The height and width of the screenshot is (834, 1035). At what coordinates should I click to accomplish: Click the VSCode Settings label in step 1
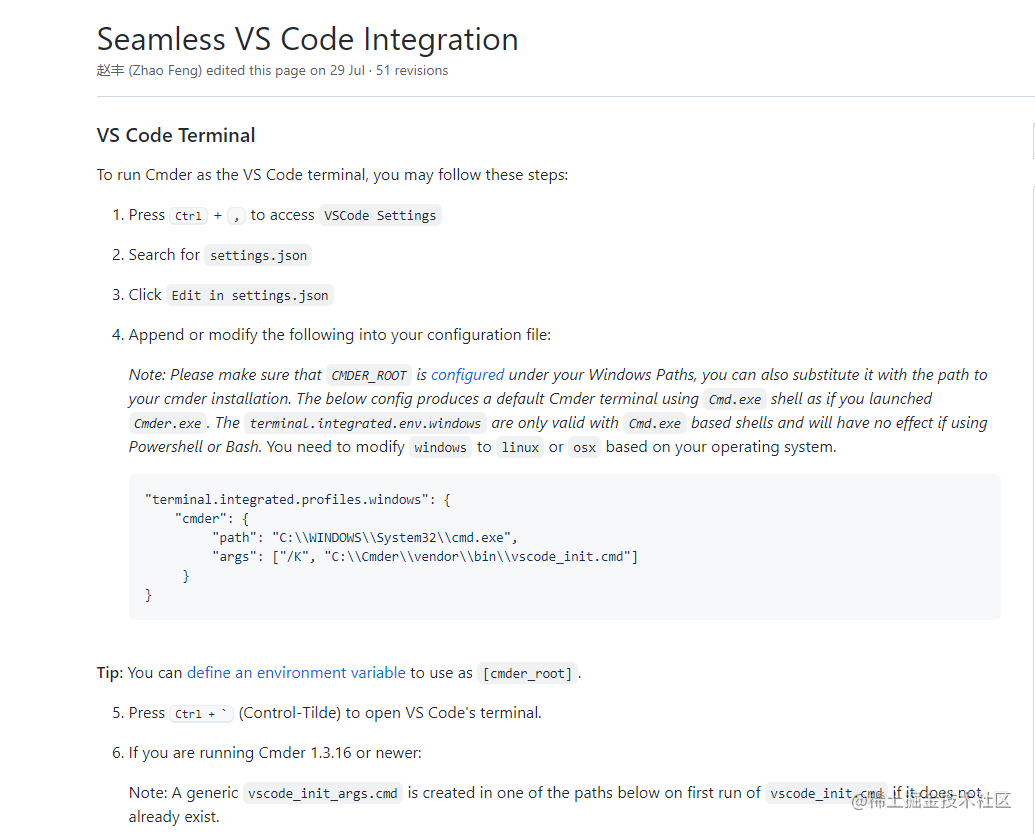coord(379,214)
